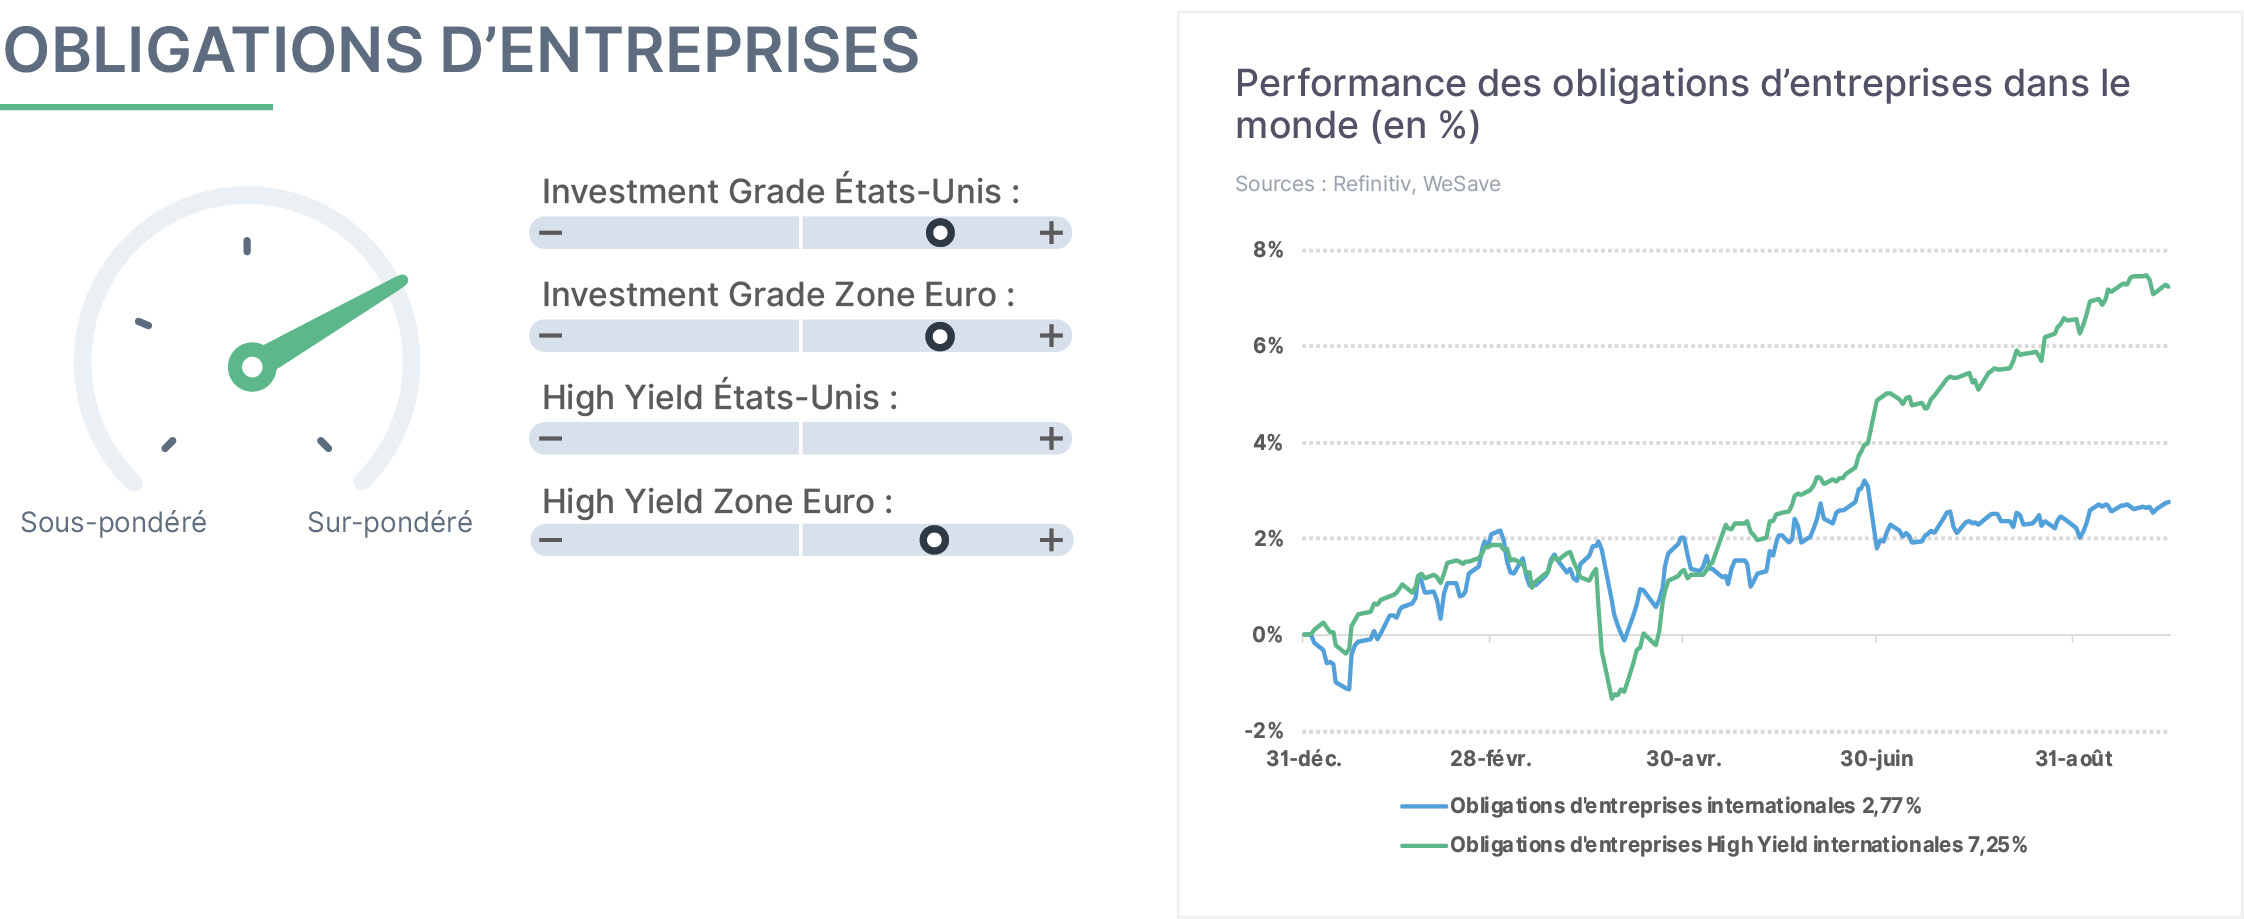The height and width of the screenshot is (919, 2244).
Task: Toggle legend Obligations d'entreprises High Yield internationales
Action: (1714, 845)
